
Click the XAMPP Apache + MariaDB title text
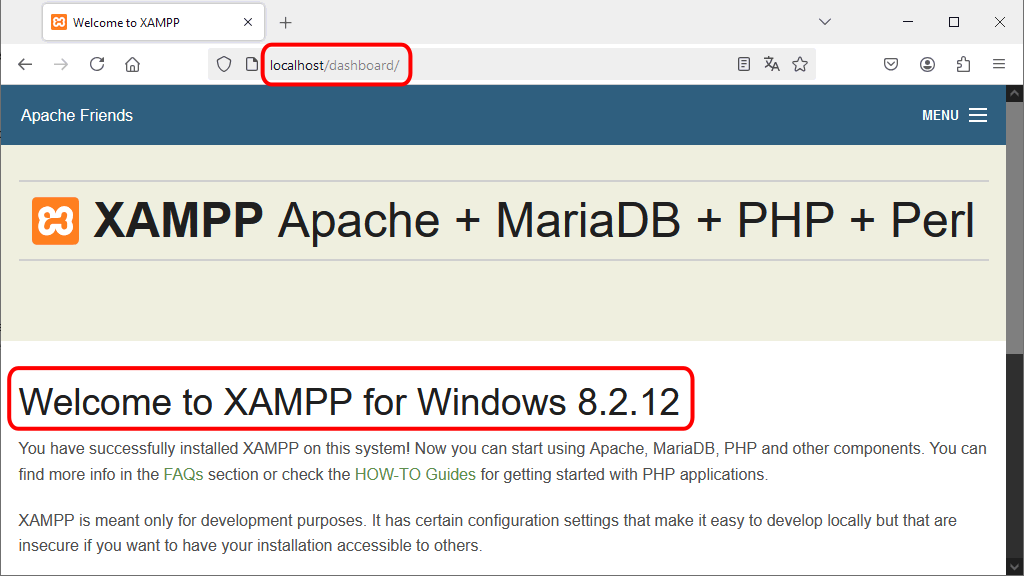534,221
